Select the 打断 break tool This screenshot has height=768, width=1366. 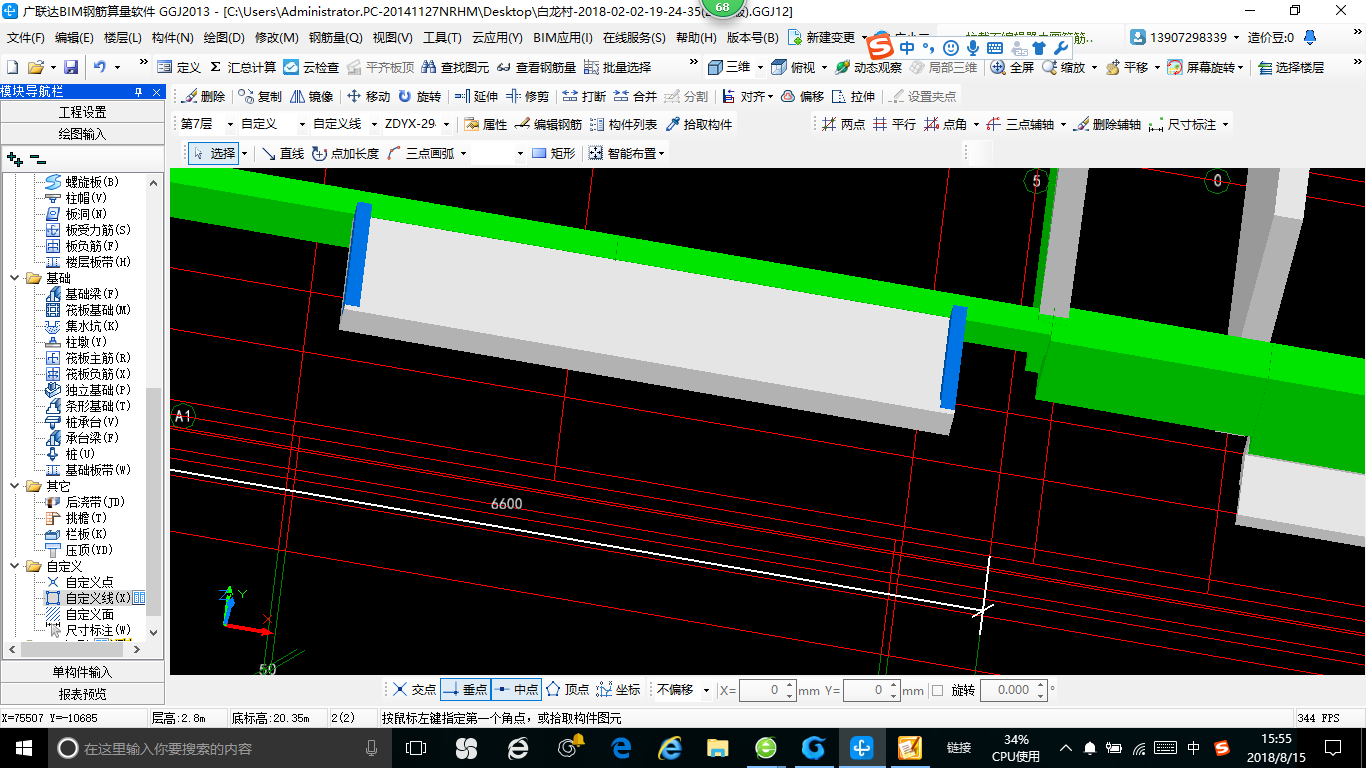[584, 97]
